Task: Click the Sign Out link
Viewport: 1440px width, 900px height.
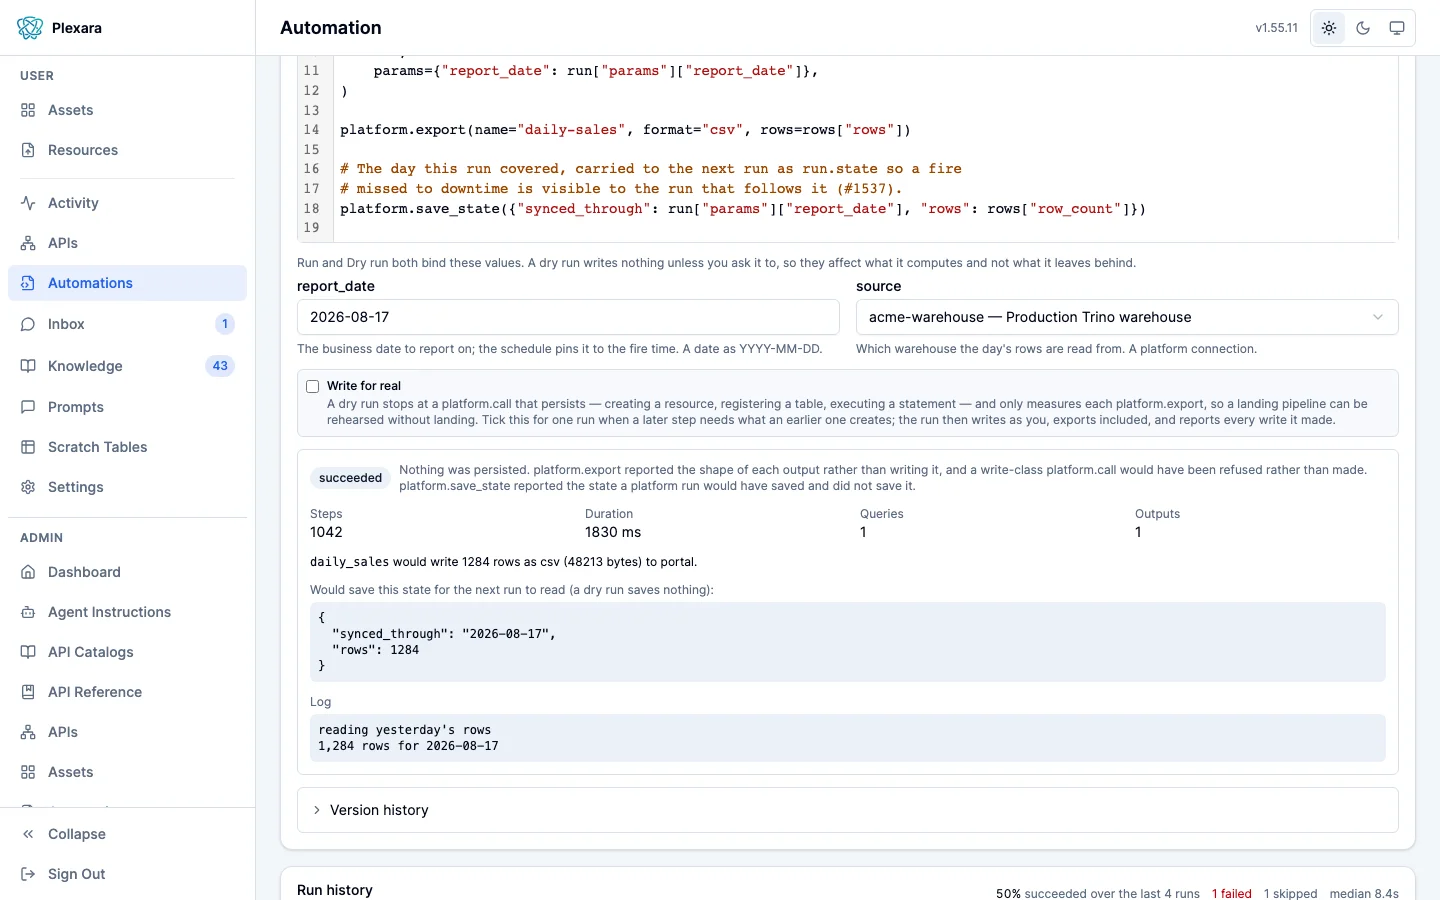Action: [127, 874]
